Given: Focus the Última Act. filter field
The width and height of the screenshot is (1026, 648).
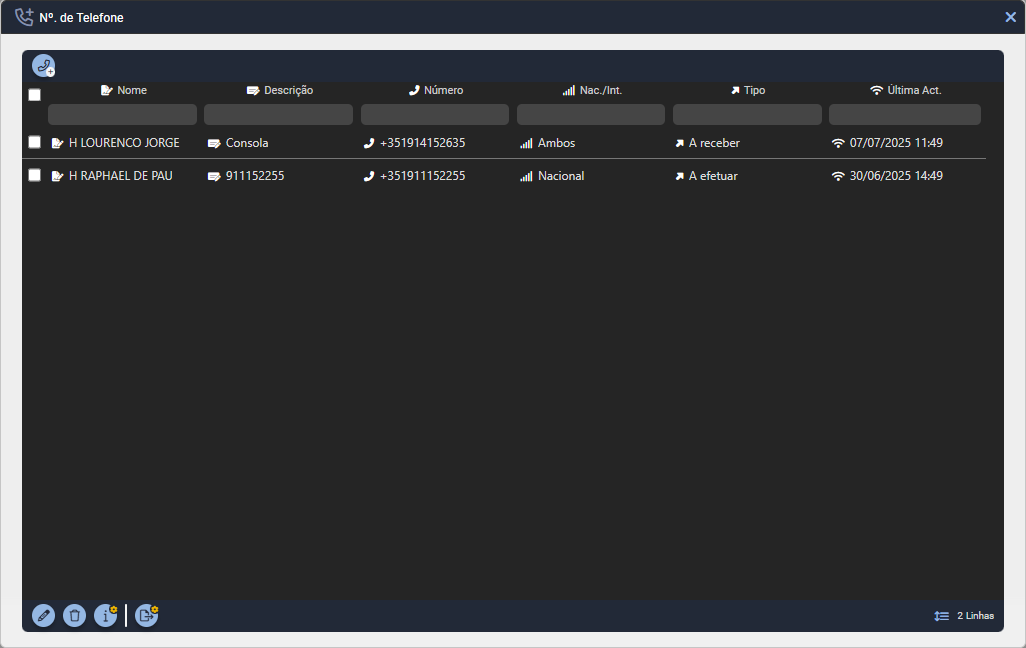Looking at the screenshot, I should click(905, 115).
